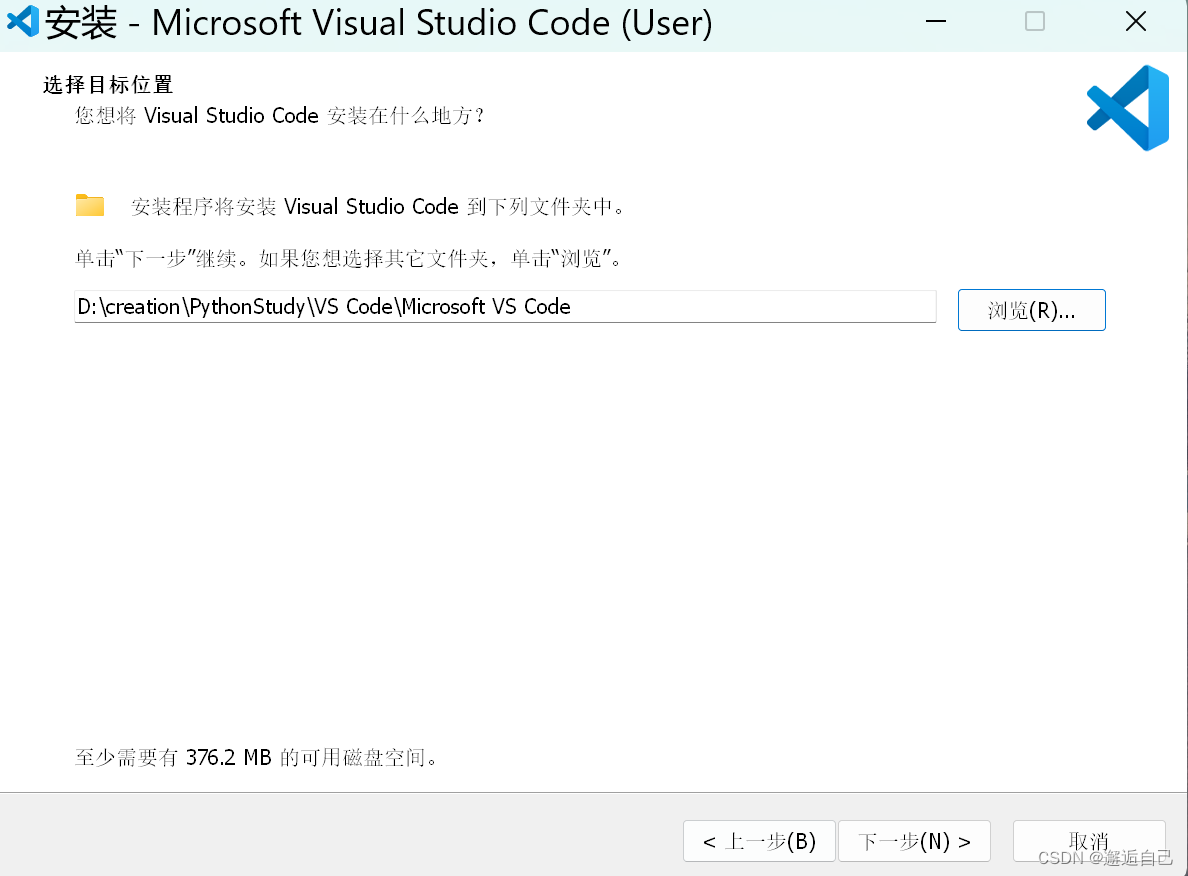Minimize the installer window
Image resolution: width=1188 pixels, height=876 pixels.
click(x=936, y=21)
